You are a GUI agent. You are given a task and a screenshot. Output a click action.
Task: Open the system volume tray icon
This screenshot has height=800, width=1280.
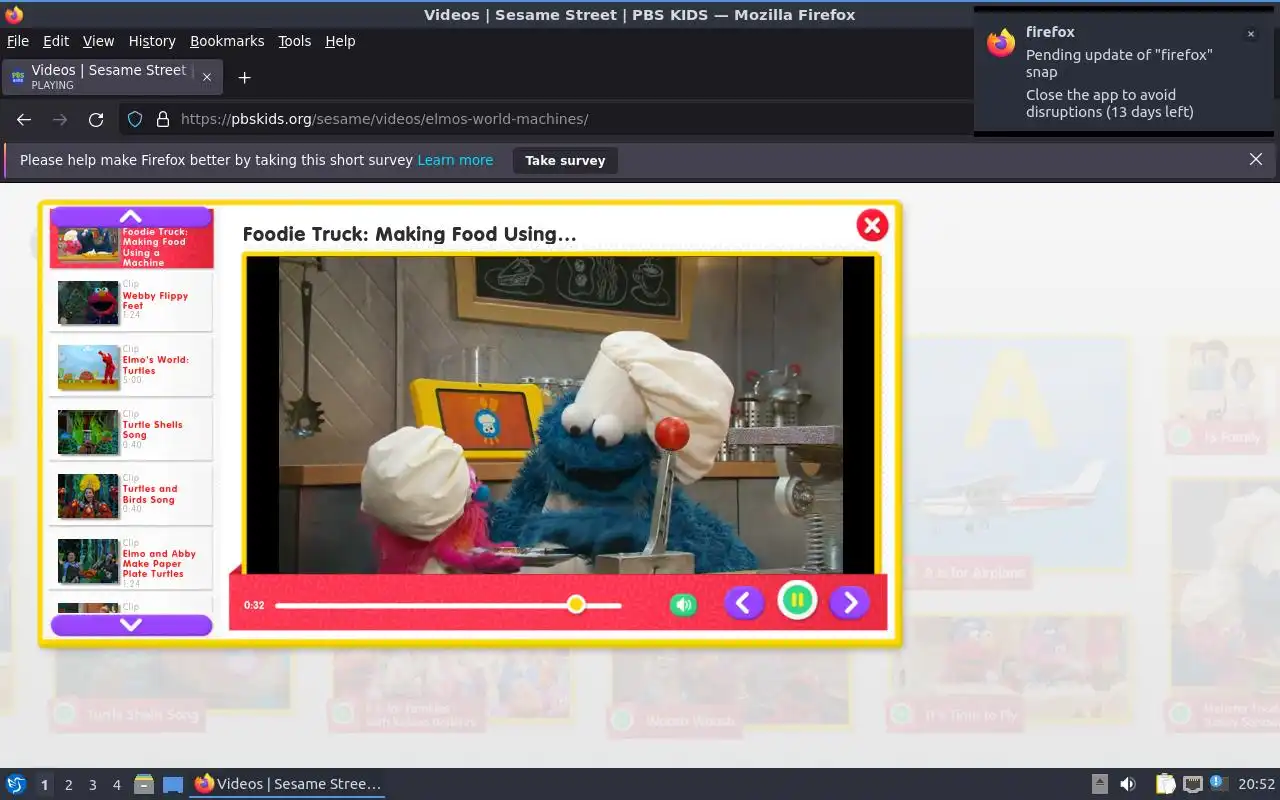click(1128, 784)
